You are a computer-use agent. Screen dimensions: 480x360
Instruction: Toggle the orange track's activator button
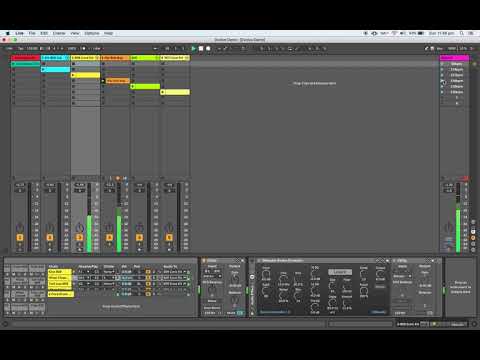point(109,237)
